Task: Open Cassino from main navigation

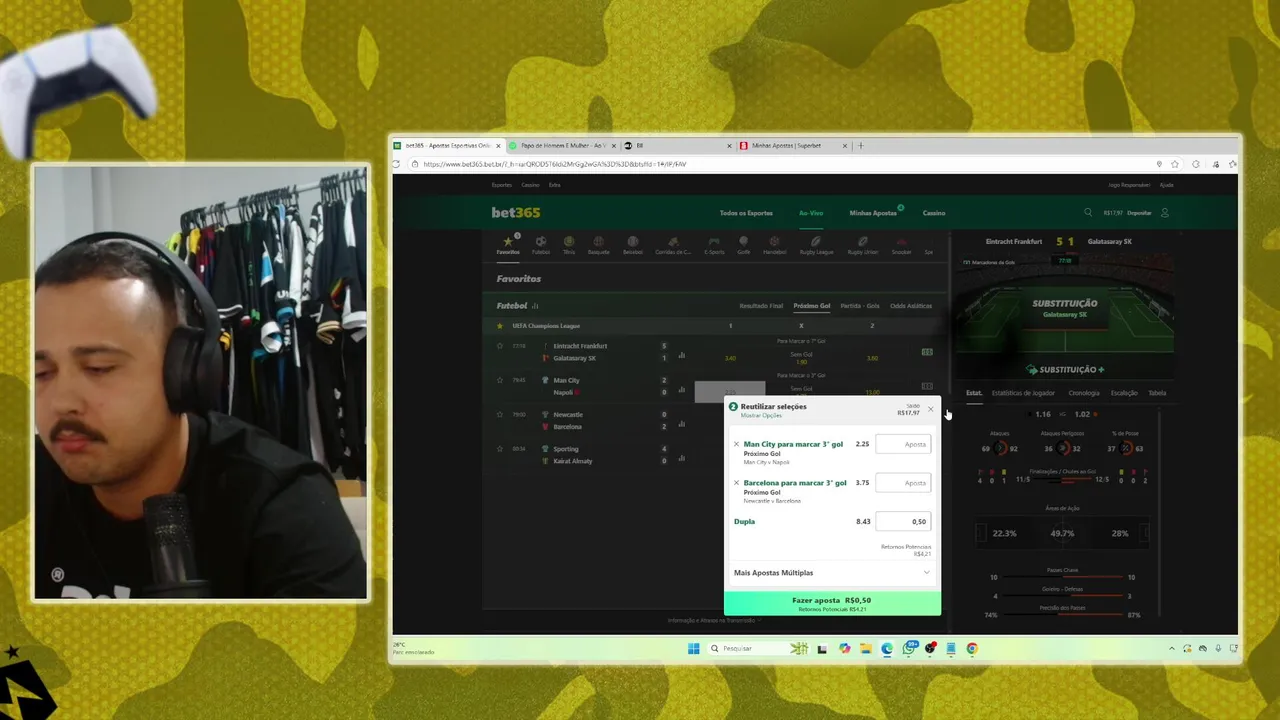Action: coord(934,213)
